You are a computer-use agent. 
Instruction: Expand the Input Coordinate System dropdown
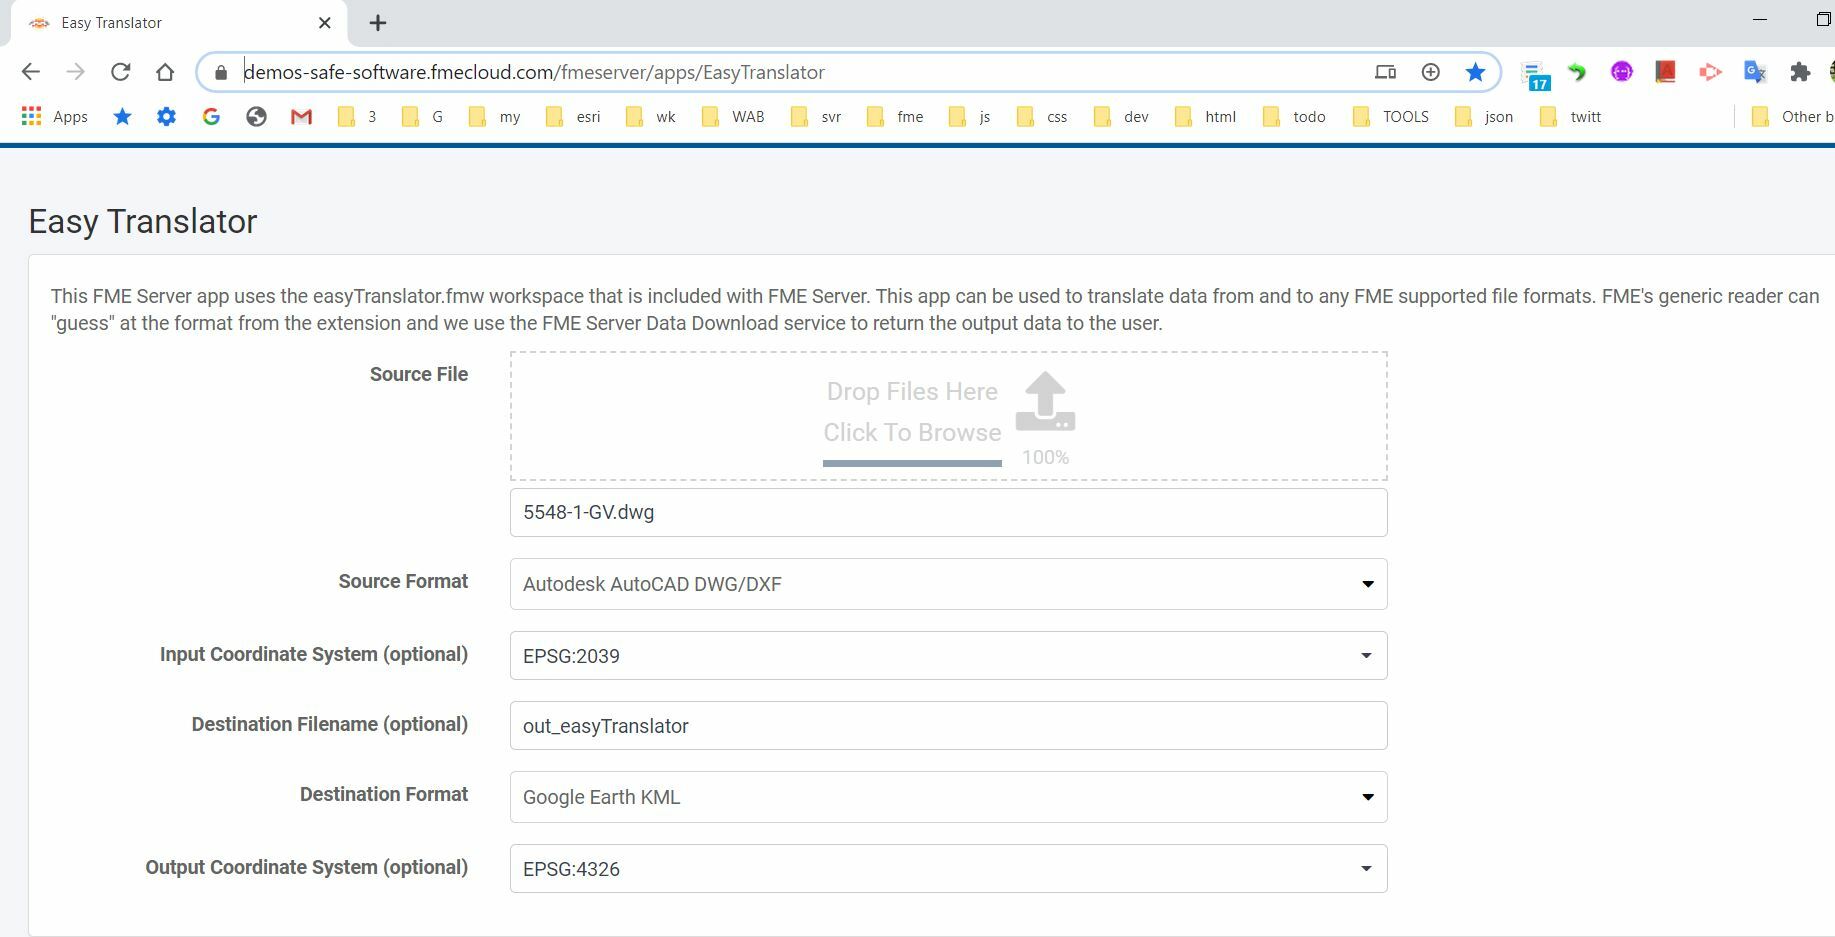948,656
